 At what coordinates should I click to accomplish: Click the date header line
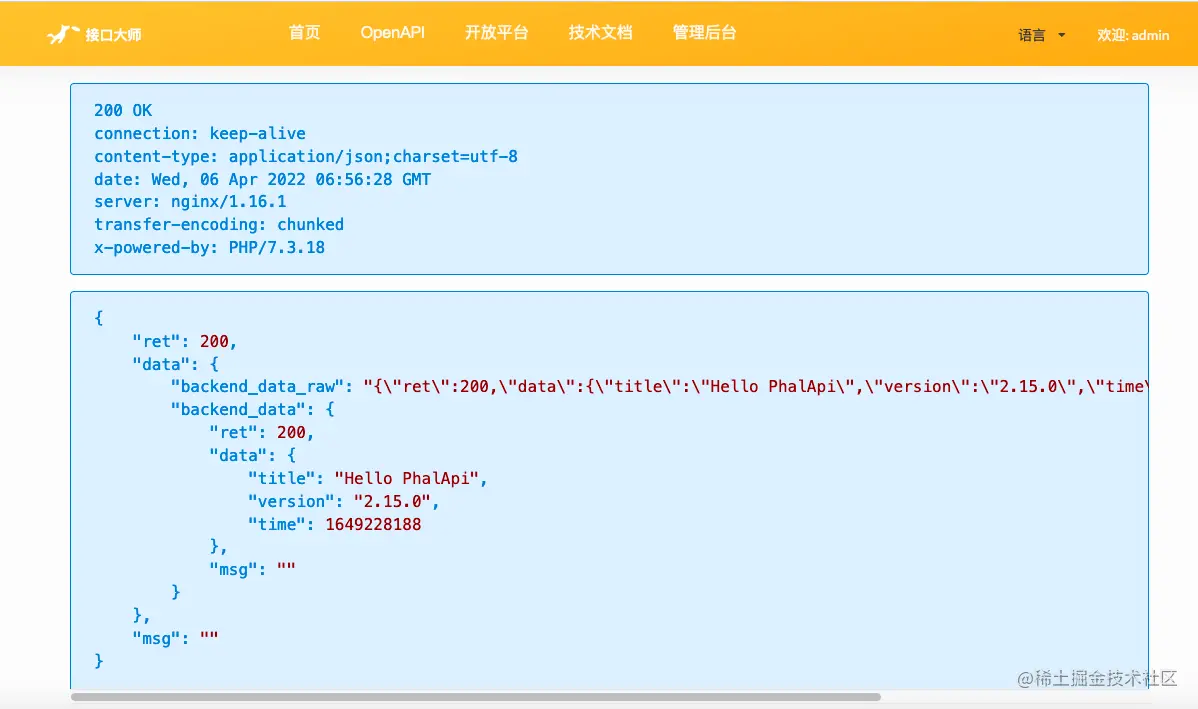(262, 179)
